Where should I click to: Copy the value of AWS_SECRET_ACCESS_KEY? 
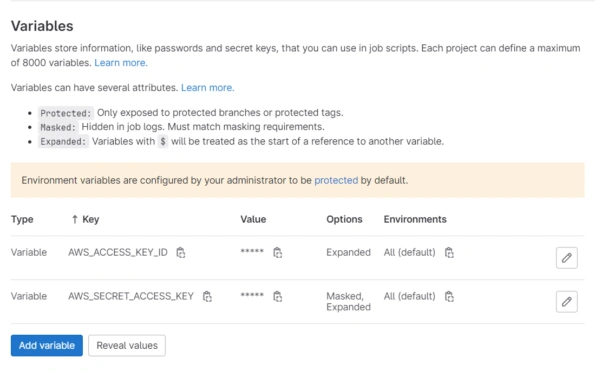point(277,296)
